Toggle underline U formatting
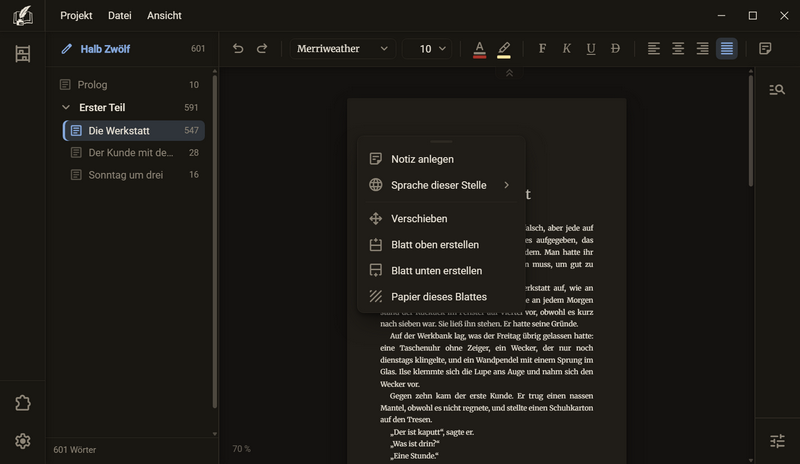 [x=591, y=48]
